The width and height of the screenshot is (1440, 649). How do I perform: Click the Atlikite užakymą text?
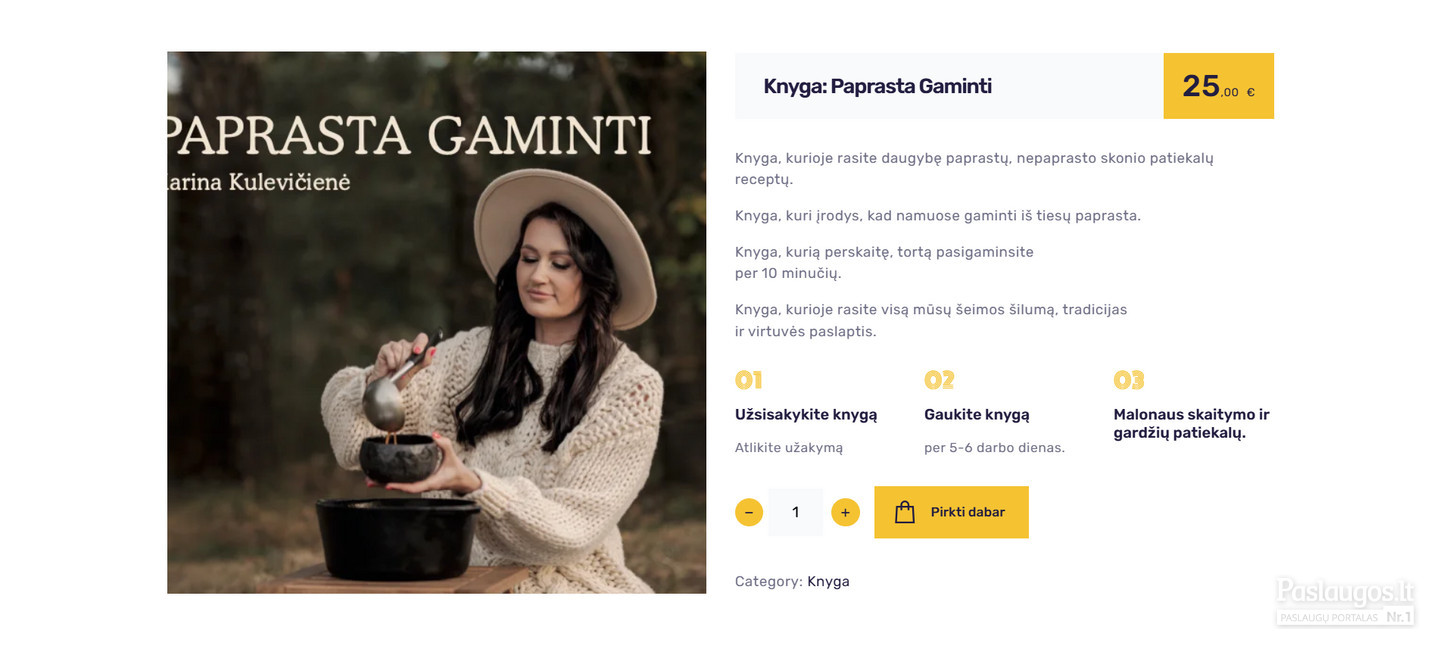(789, 448)
